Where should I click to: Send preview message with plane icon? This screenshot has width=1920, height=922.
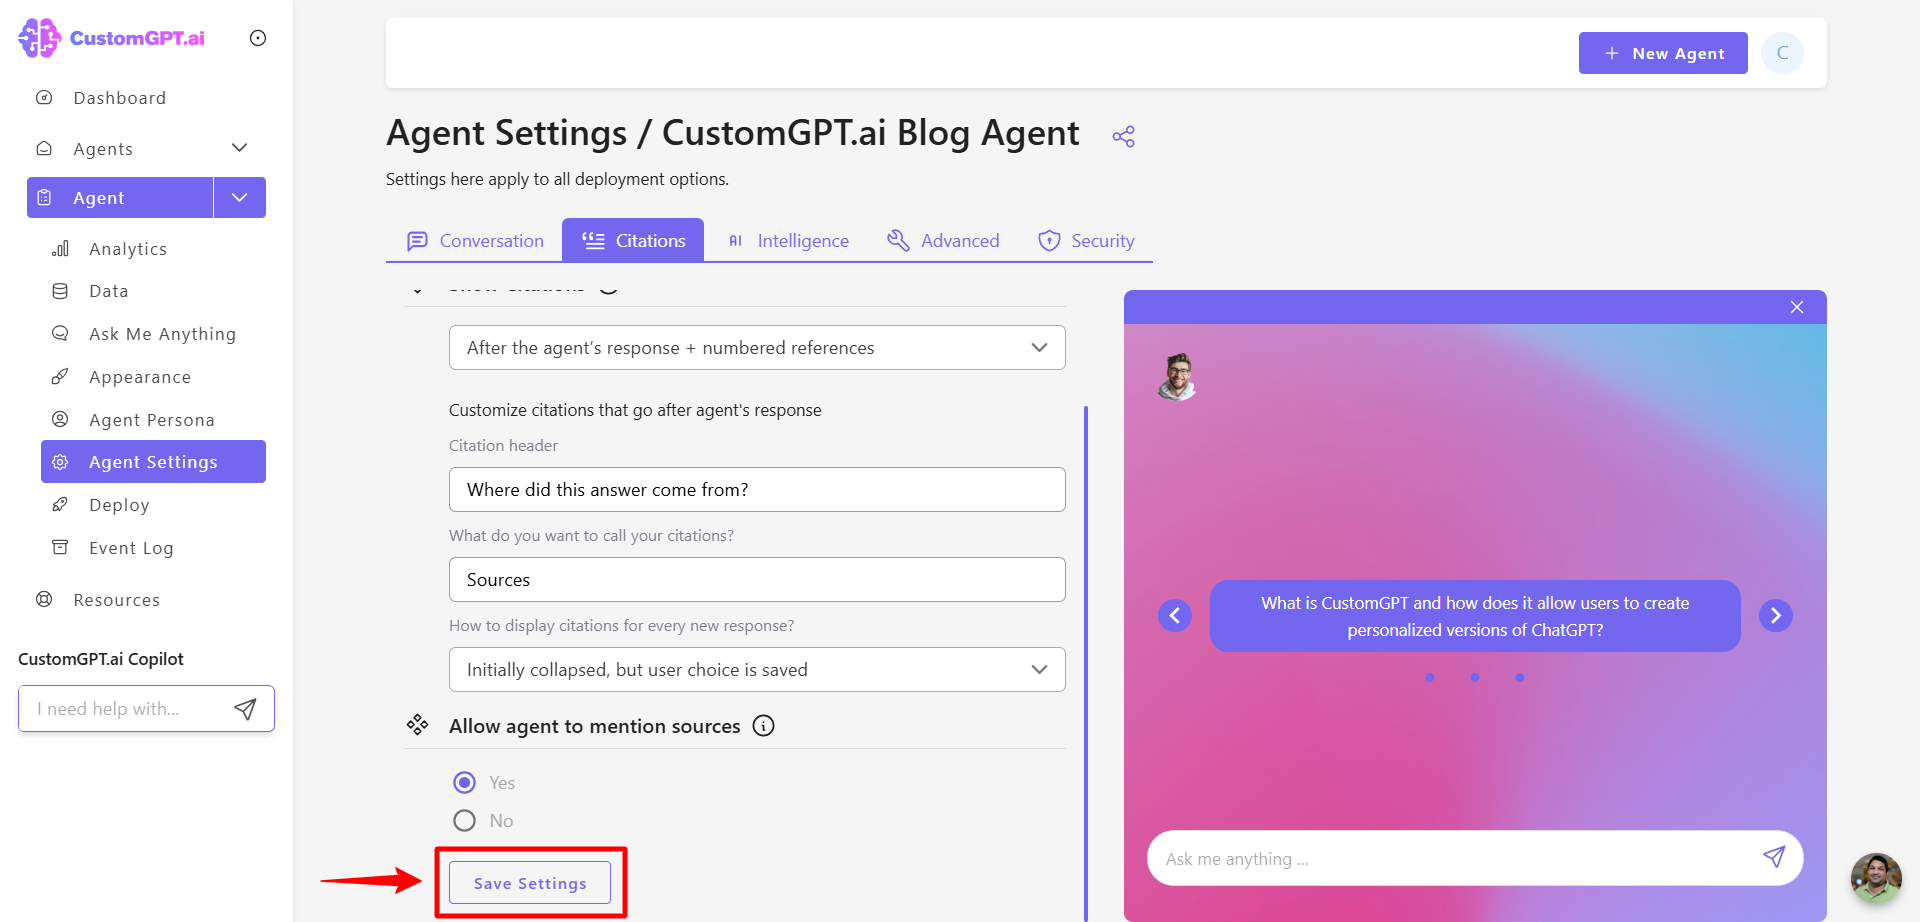(1774, 857)
